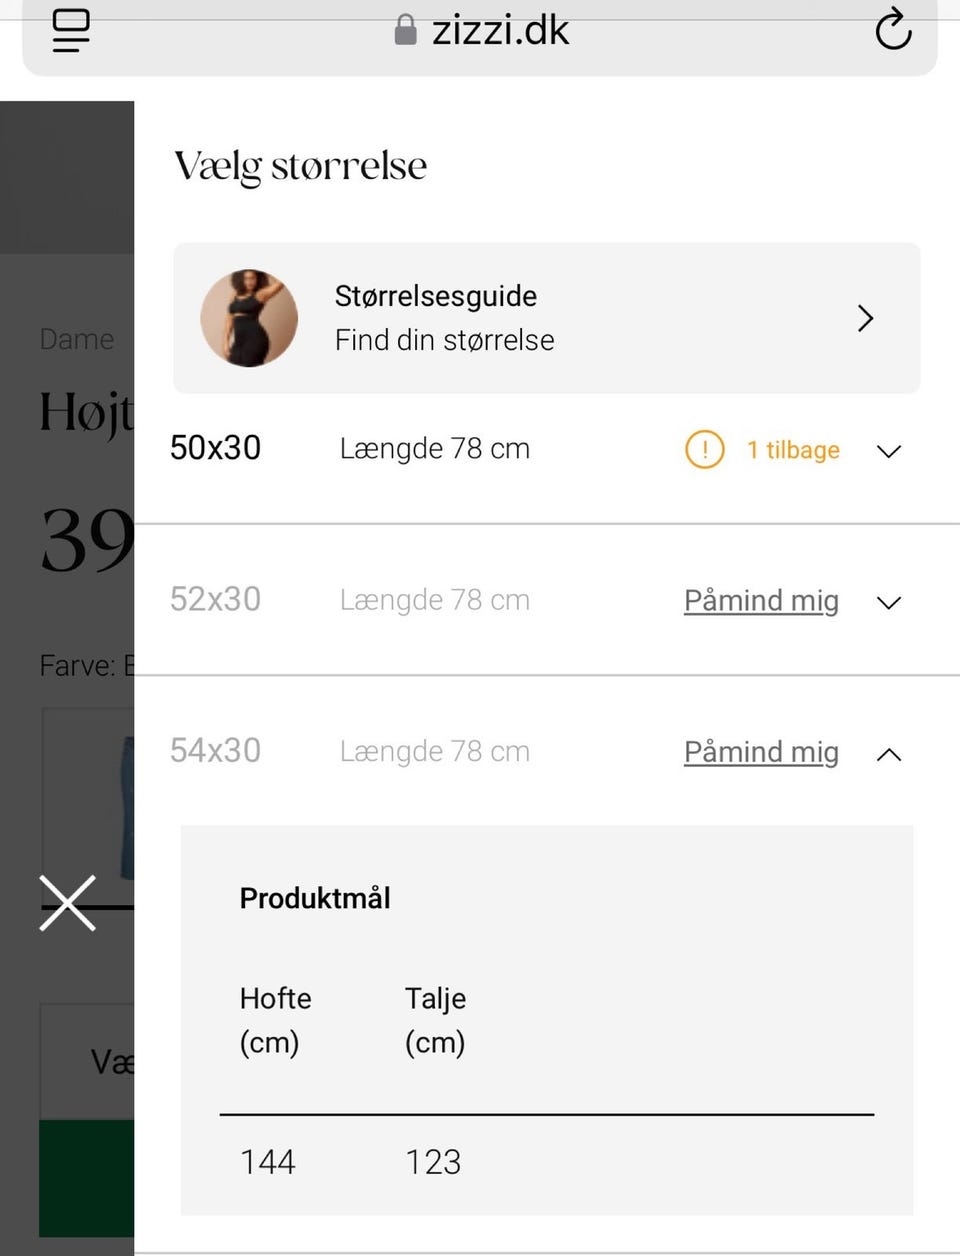Viewport: 960px width, 1256px height.
Task: Tap the zizzi.dk address bar
Action: 500,31
